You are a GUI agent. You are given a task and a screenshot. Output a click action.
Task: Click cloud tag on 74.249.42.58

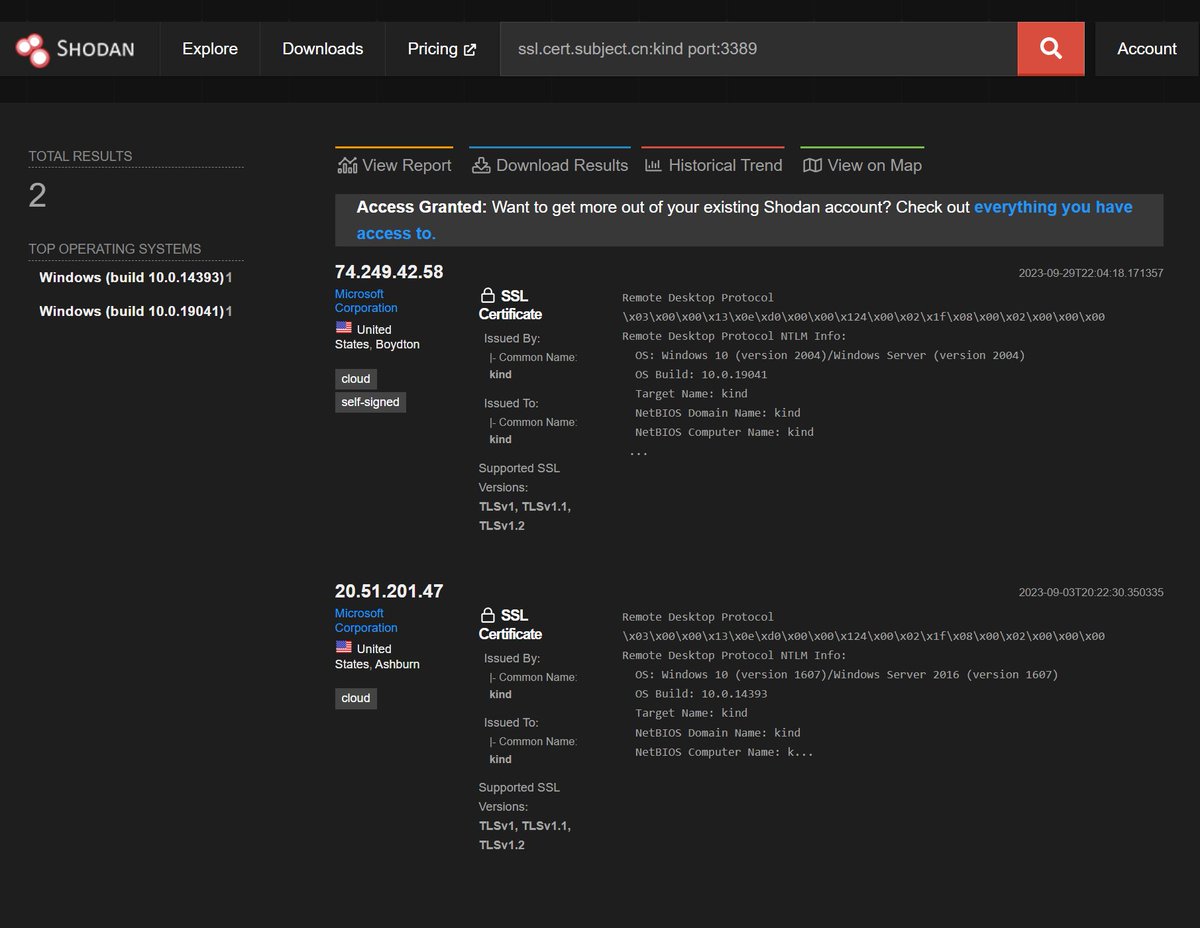tap(356, 379)
